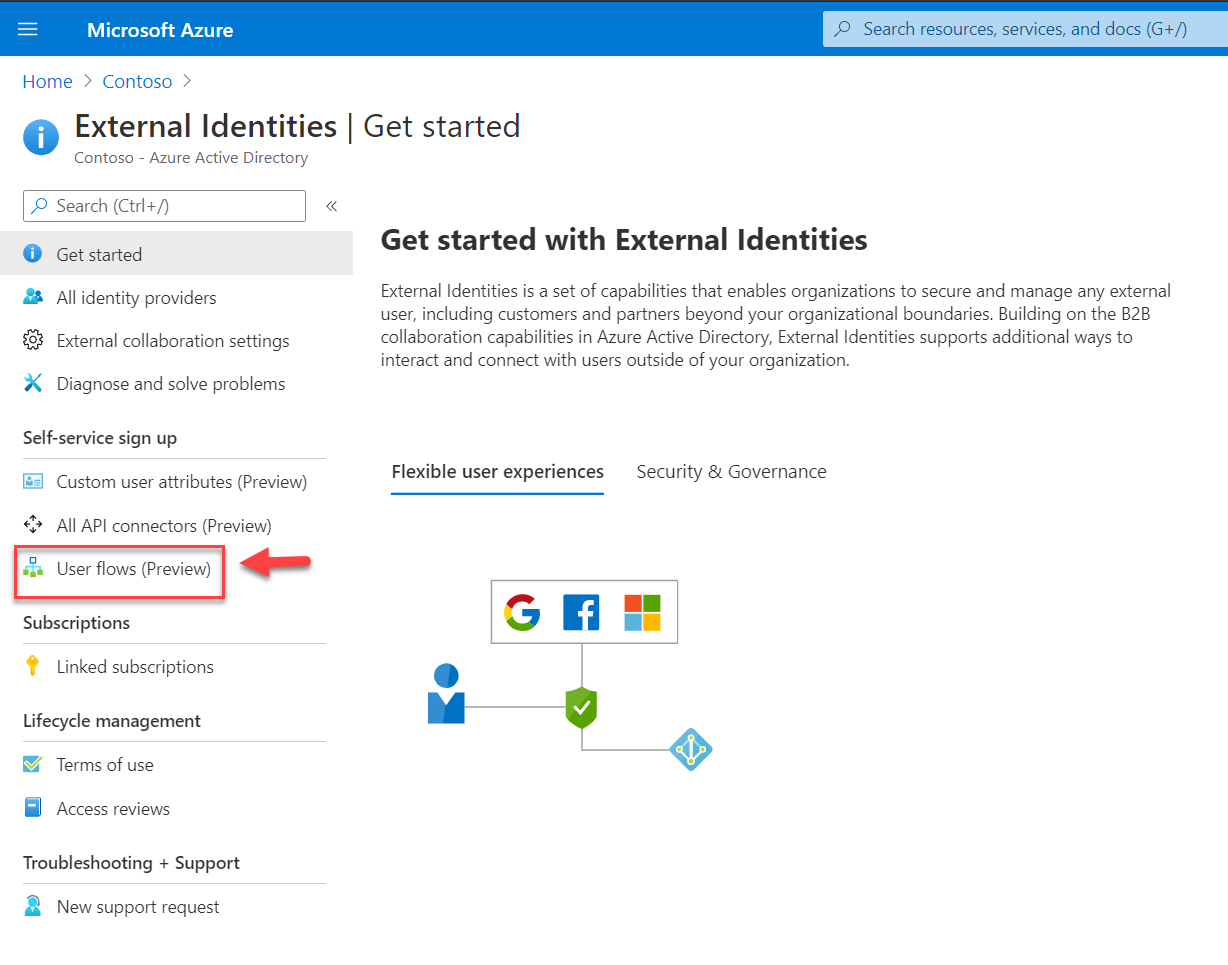Click Get started with External Identities heading

click(624, 240)
